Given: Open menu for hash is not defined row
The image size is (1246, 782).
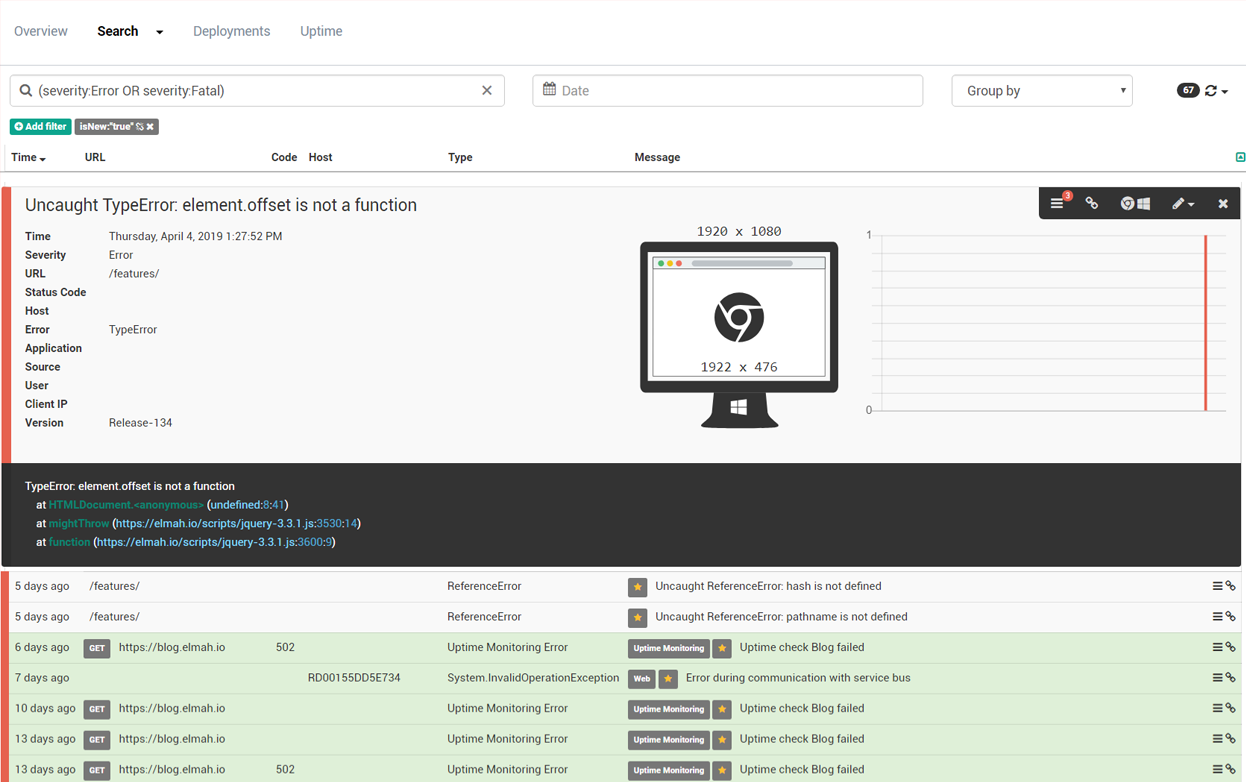Looking at the screenshot, I should pyautogui.click(x=1217, y=586).
